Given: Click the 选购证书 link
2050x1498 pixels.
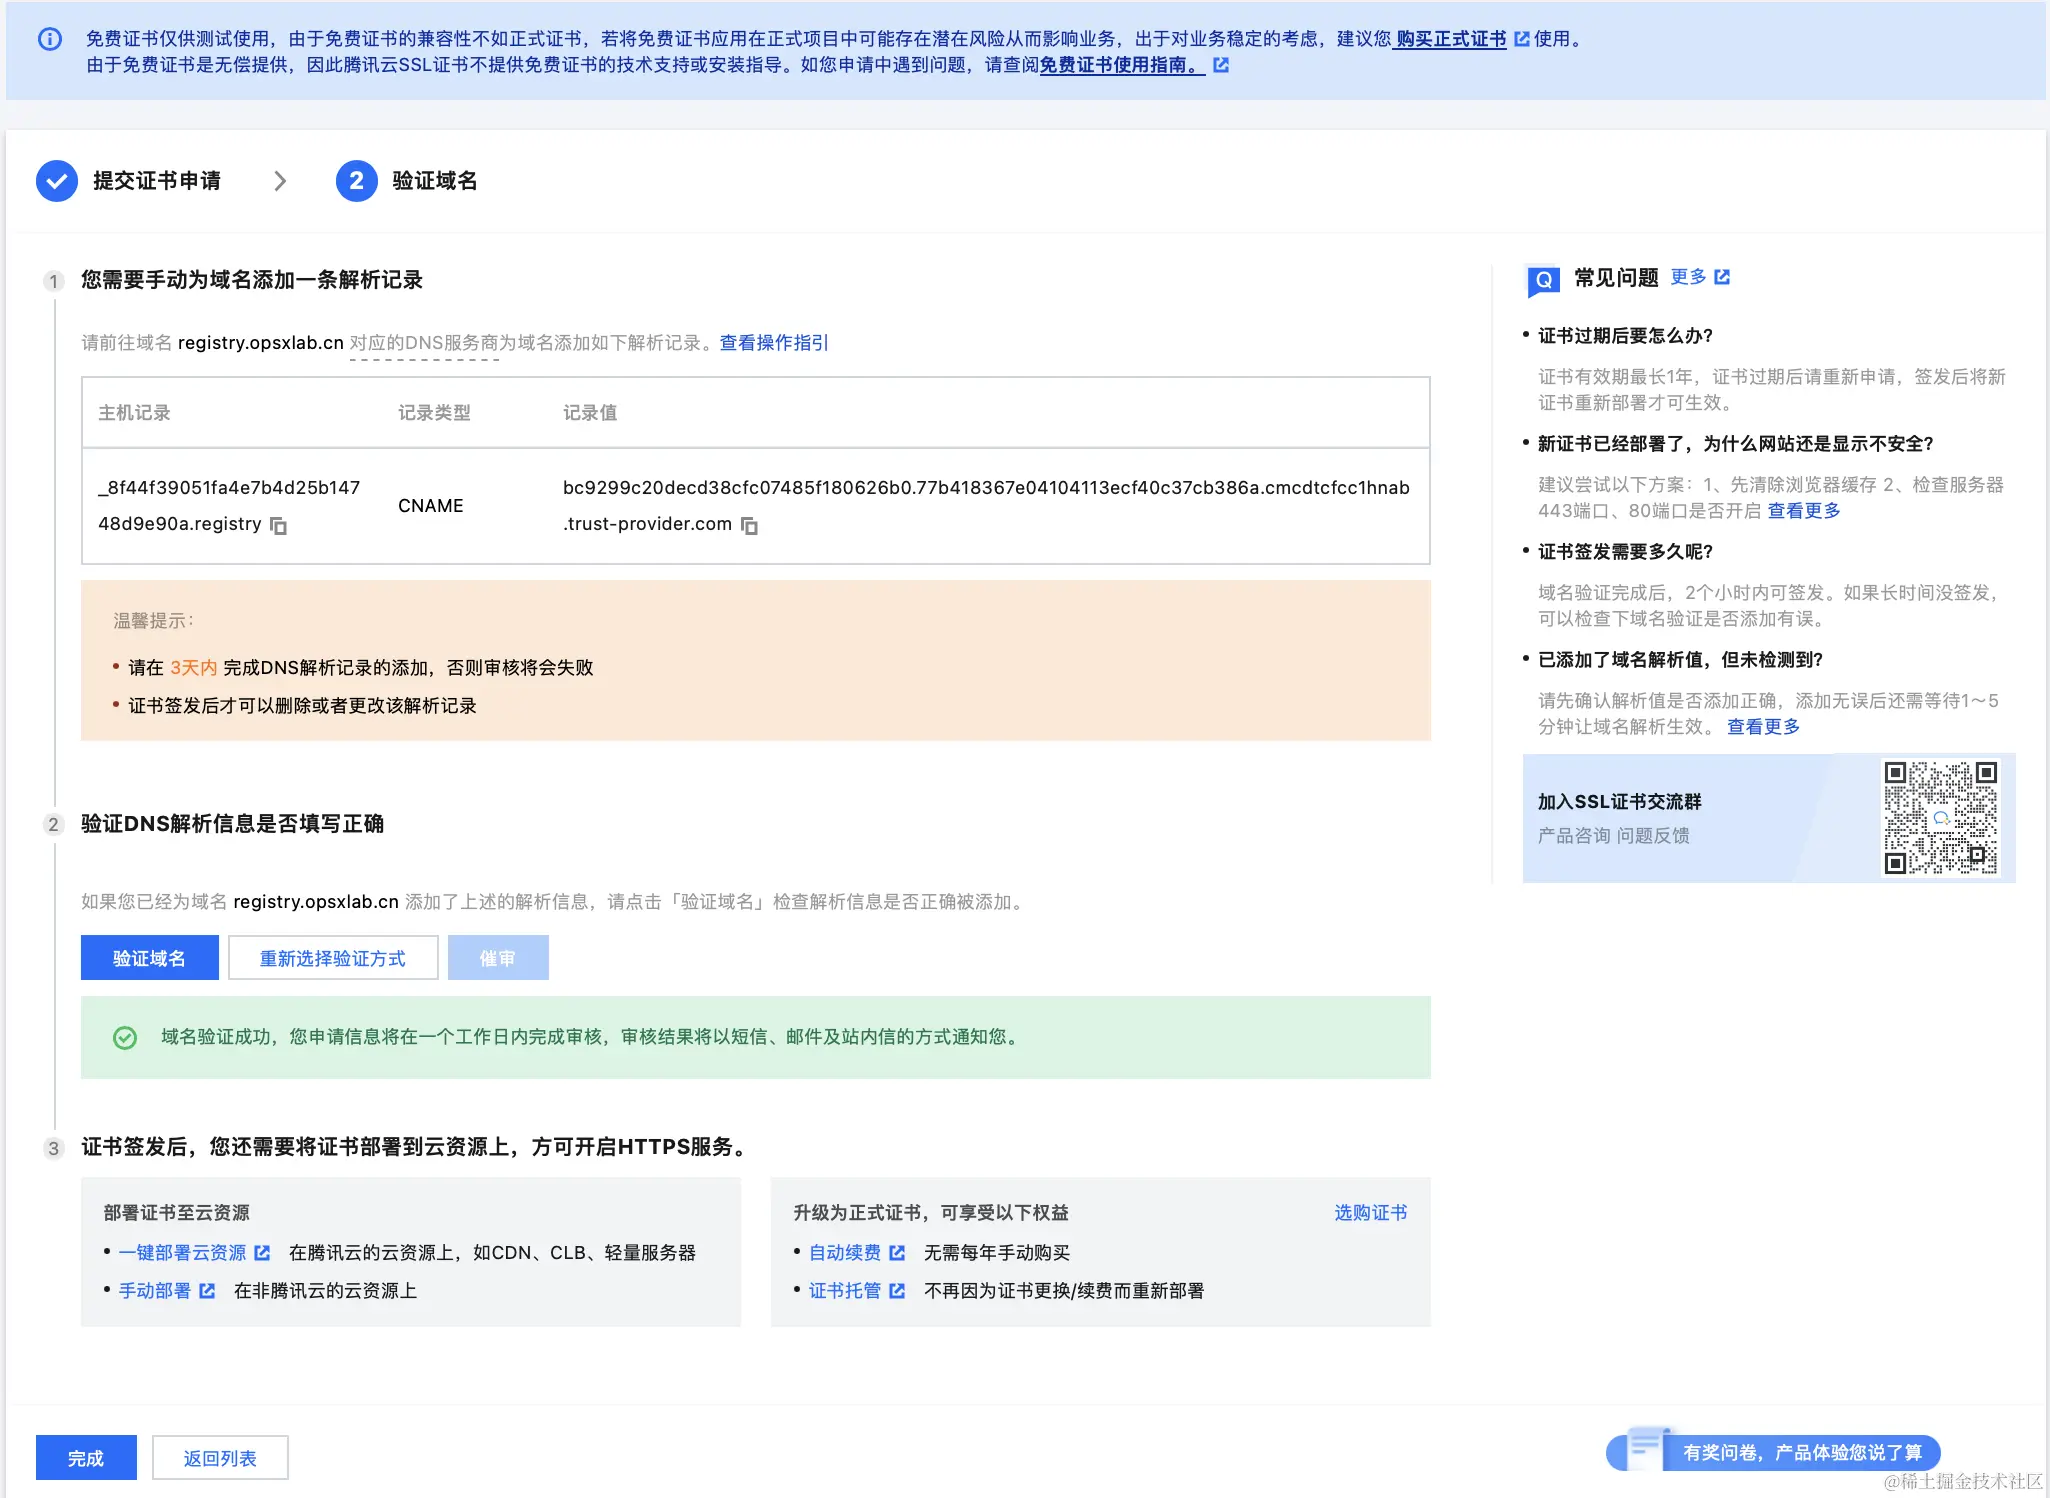Looking at the screenshot, I should 1369,1212.
